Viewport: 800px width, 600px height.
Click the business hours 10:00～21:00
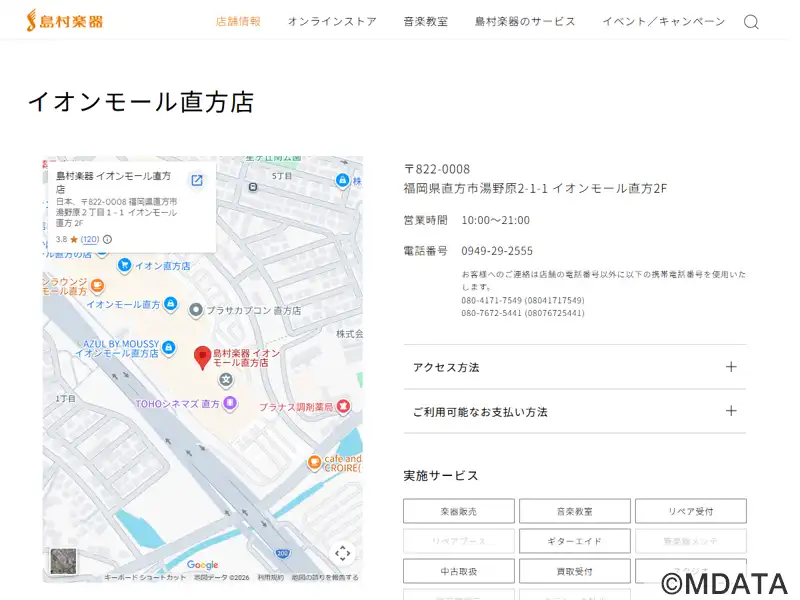tap(495, 220)
